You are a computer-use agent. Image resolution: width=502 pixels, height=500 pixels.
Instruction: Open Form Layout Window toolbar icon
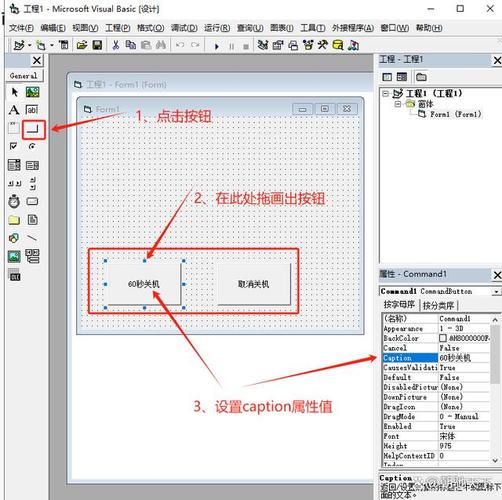pyautogui.click(x=293, y=45)
